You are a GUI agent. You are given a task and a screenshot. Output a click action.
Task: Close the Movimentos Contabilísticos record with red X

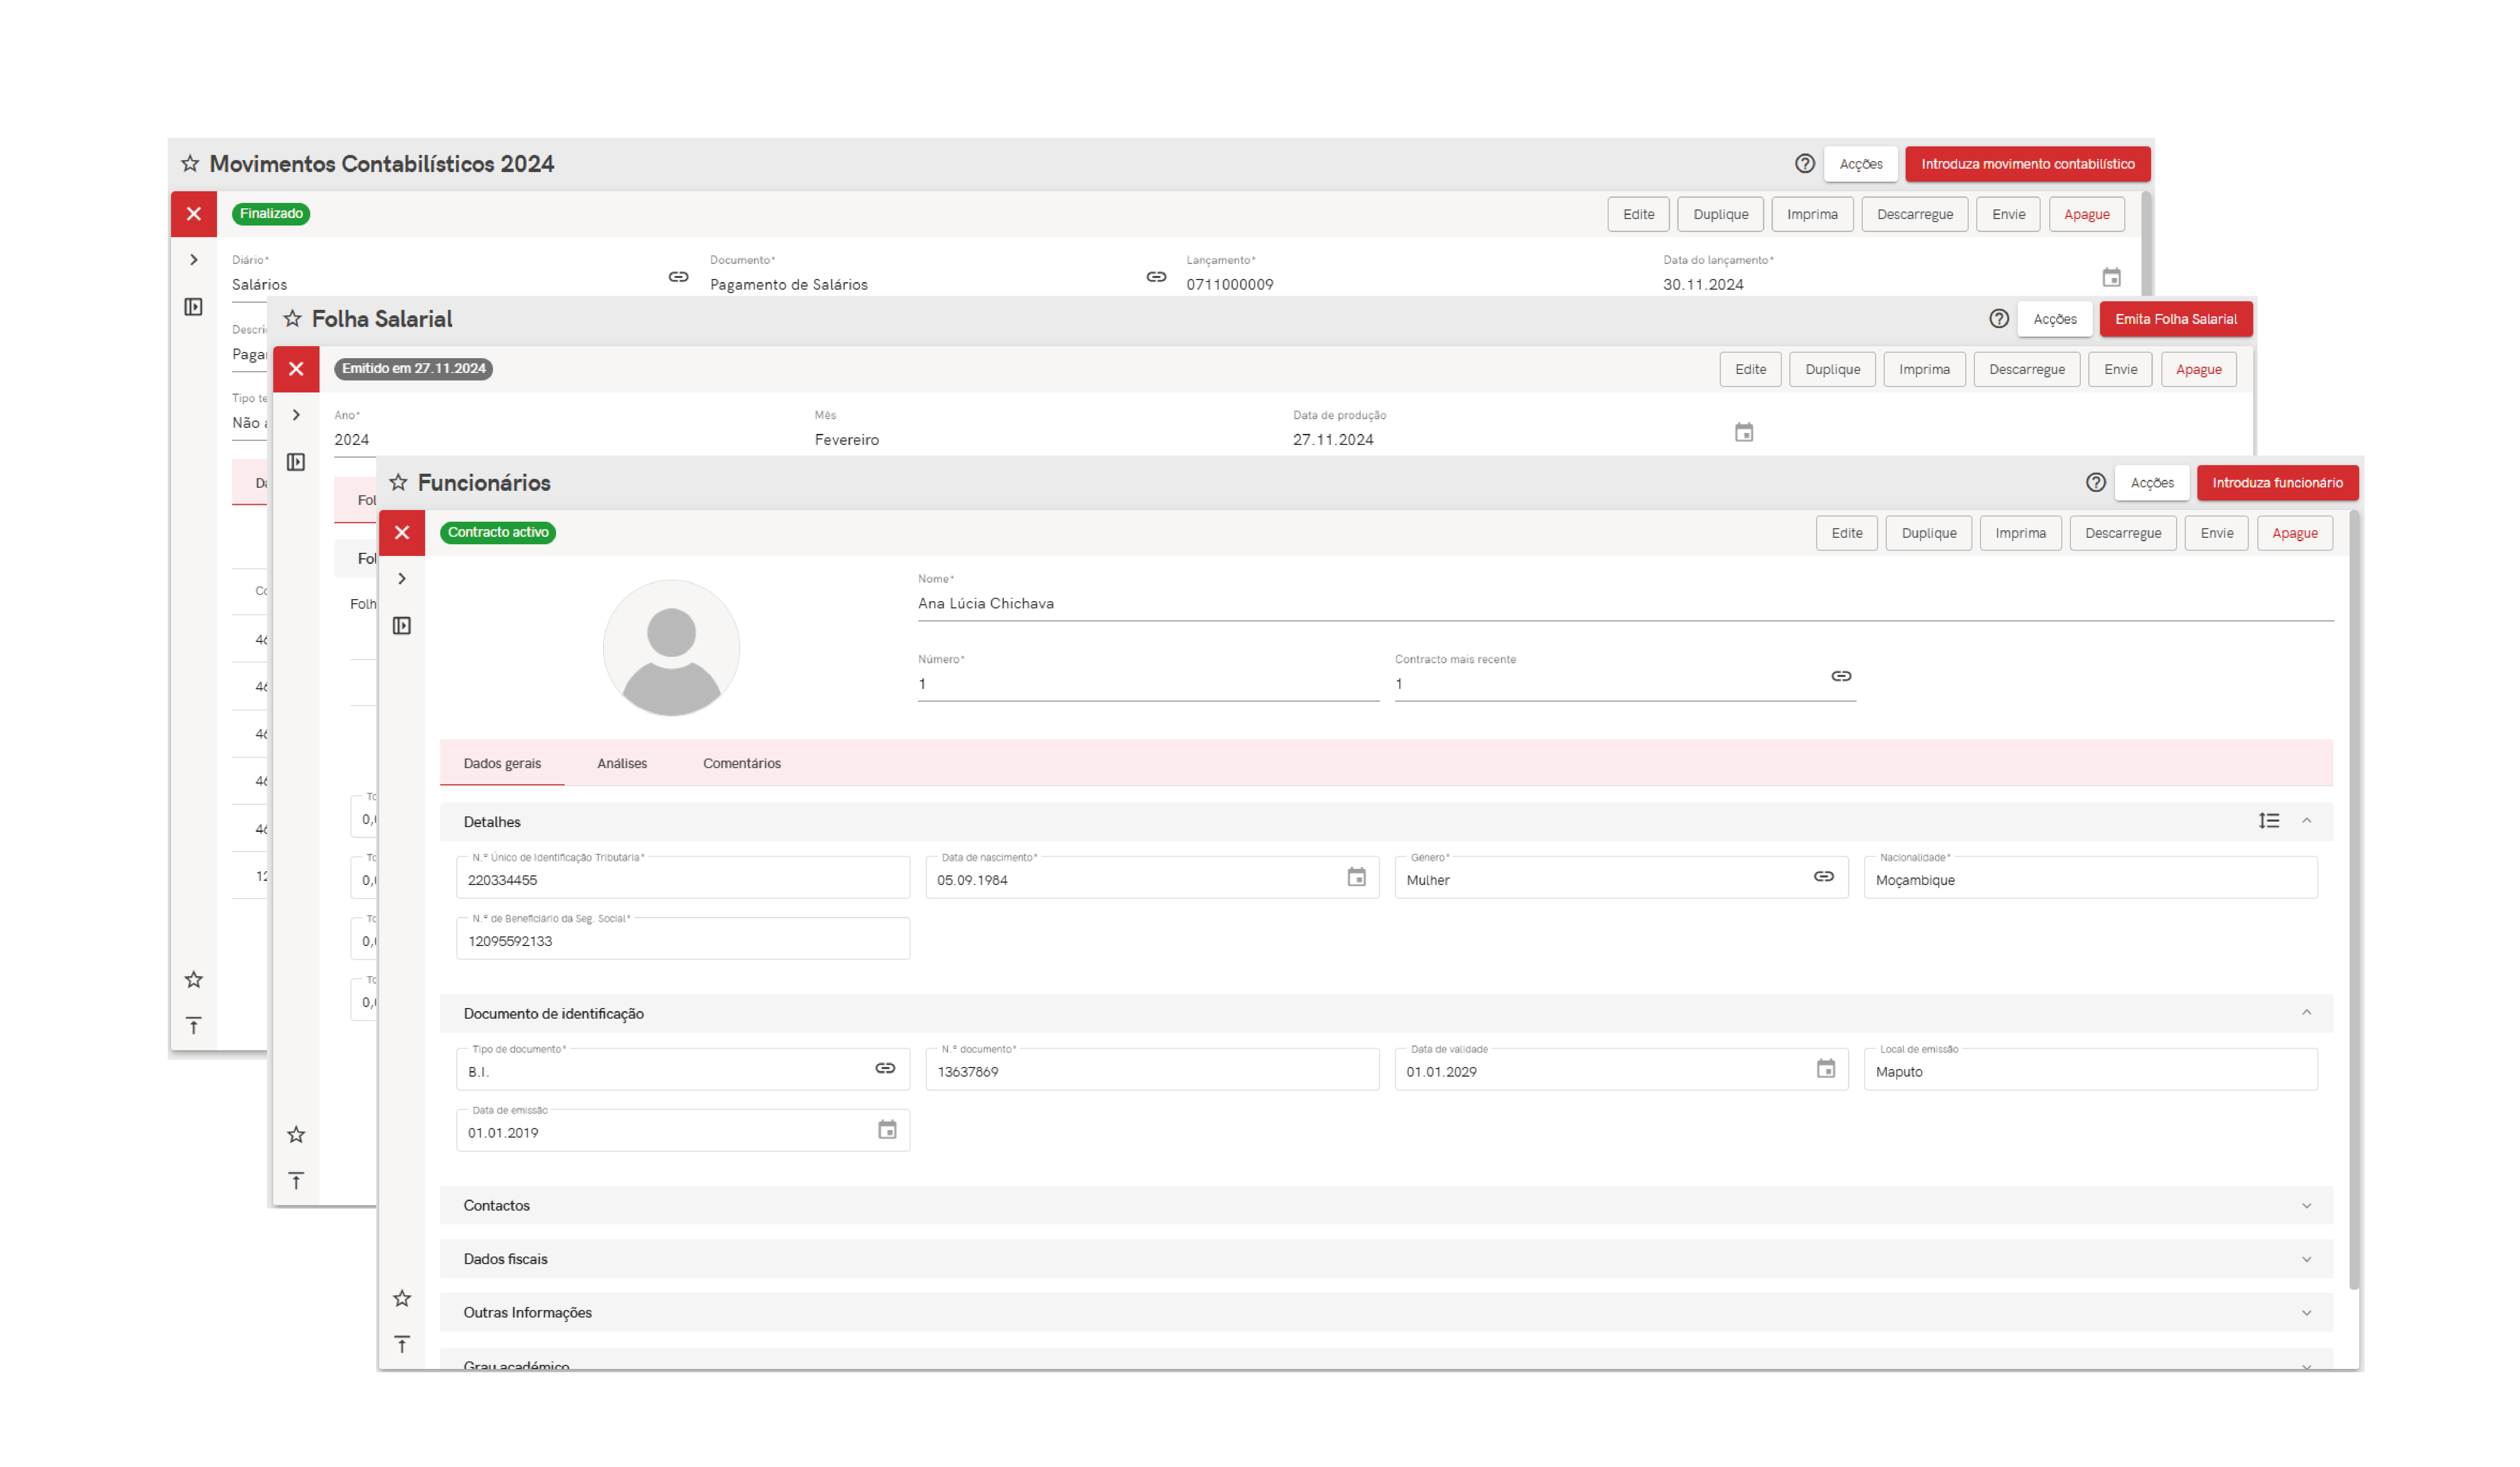(194, 214)
